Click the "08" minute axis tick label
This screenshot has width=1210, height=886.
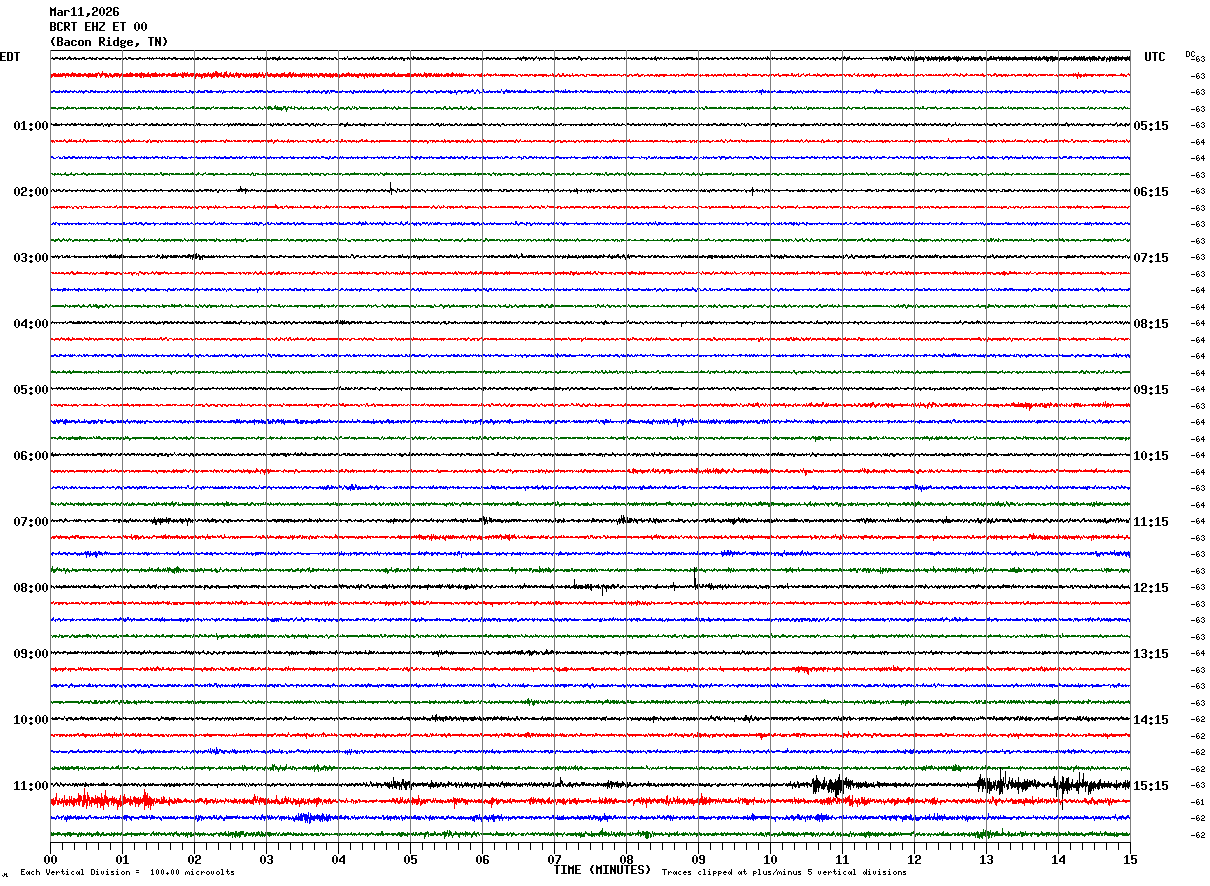[x=626, y=860]
